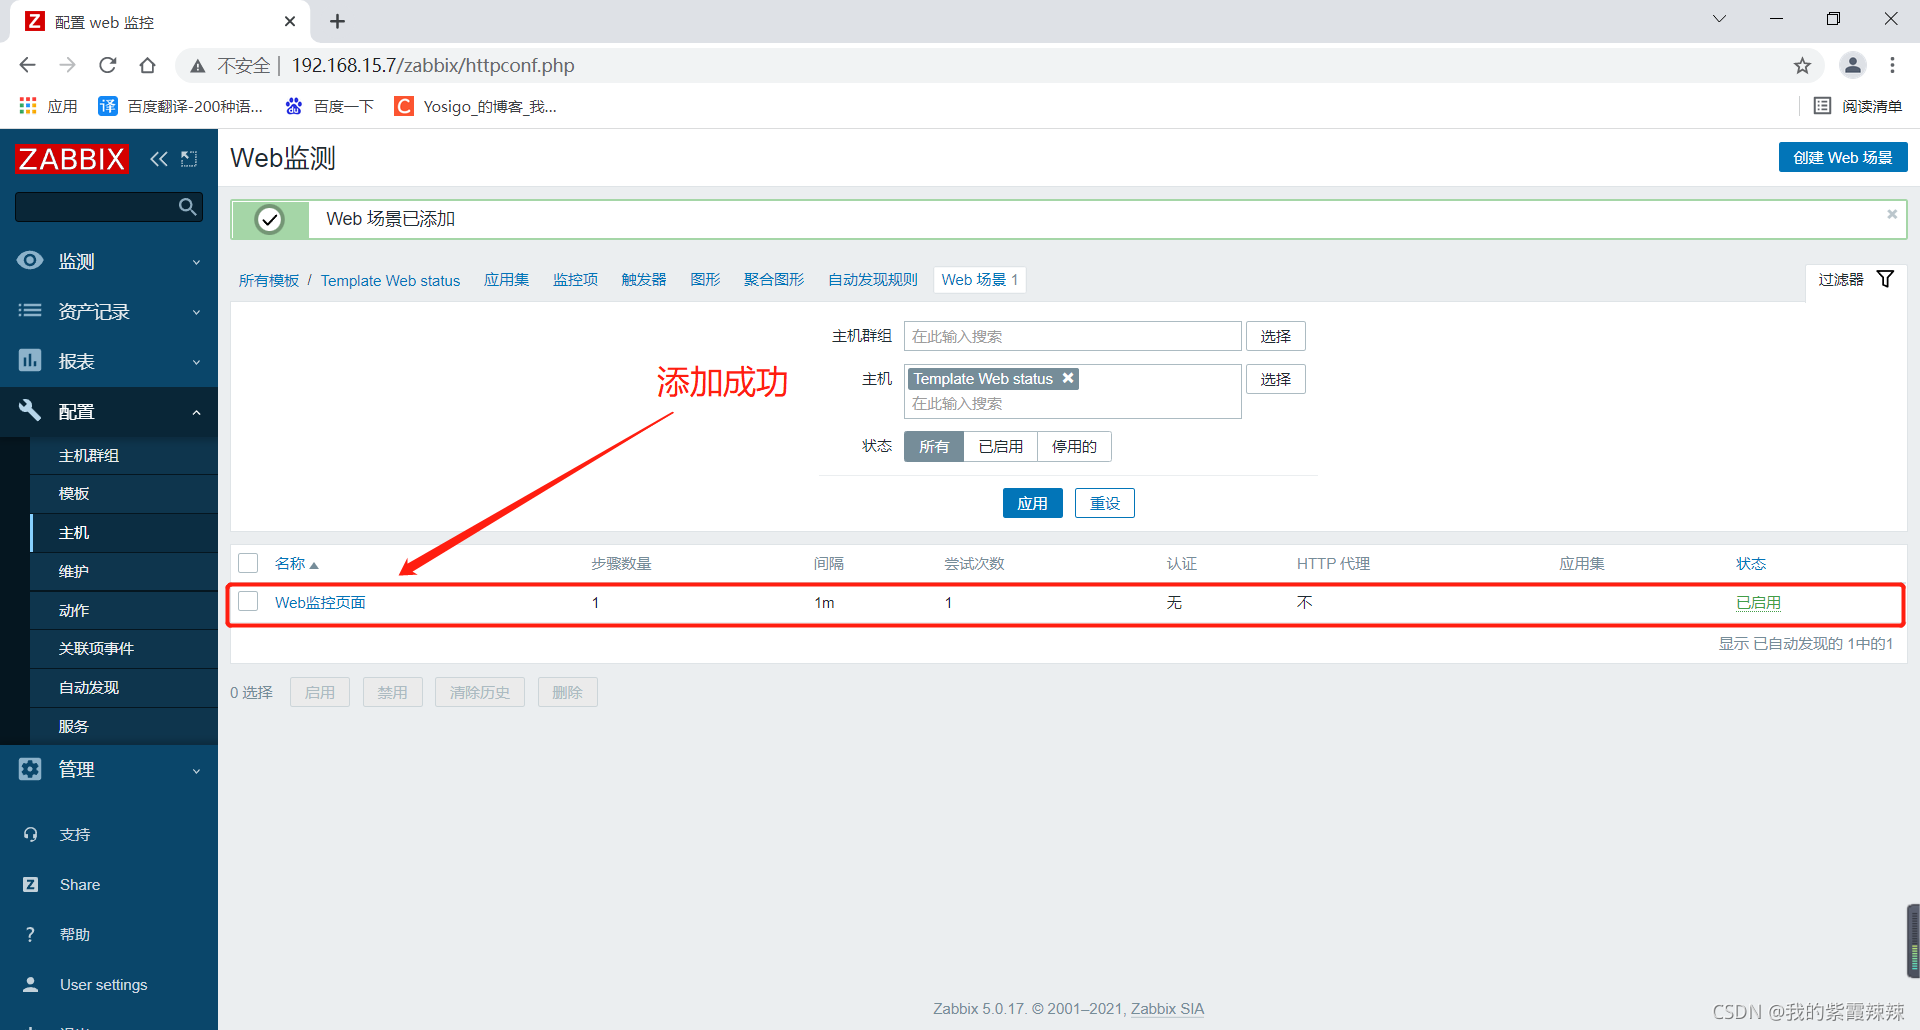Click 创建 Web 场景 button
This screenshot has height=1030, width=1920.
coord(1843,157)
